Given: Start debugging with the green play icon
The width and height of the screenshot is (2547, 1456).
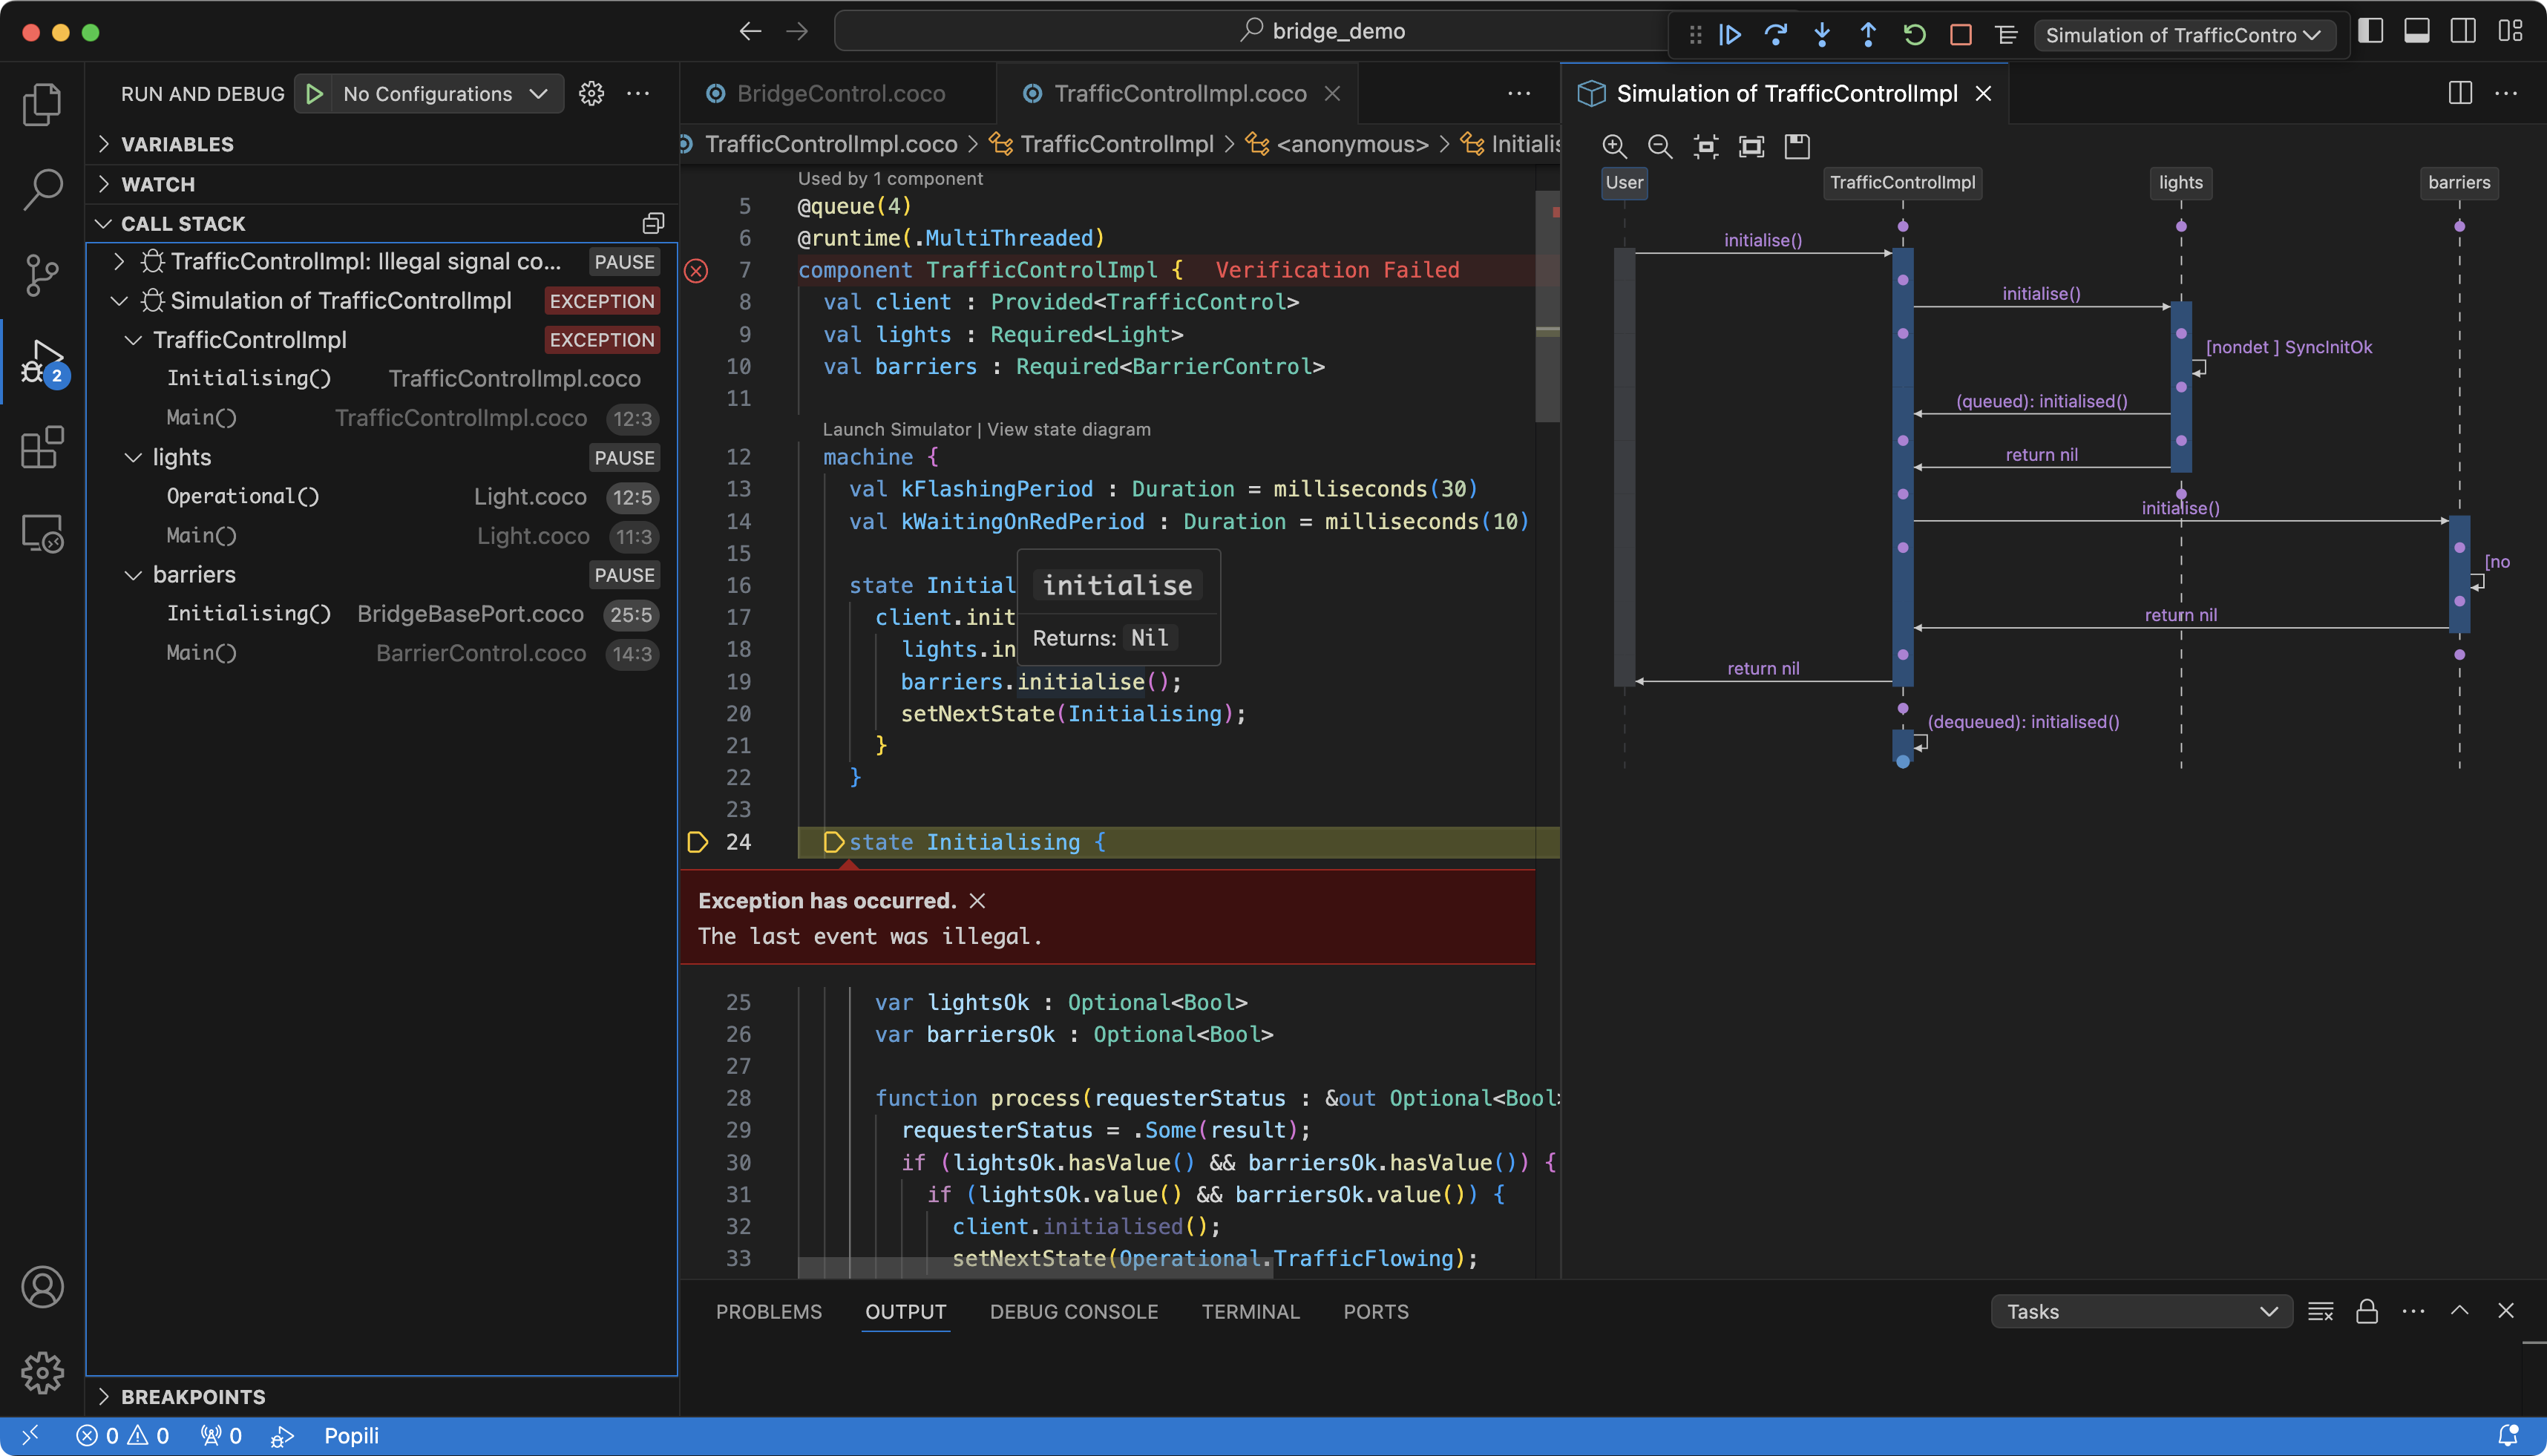Looking at the screenshot, I should pos(314,94).
